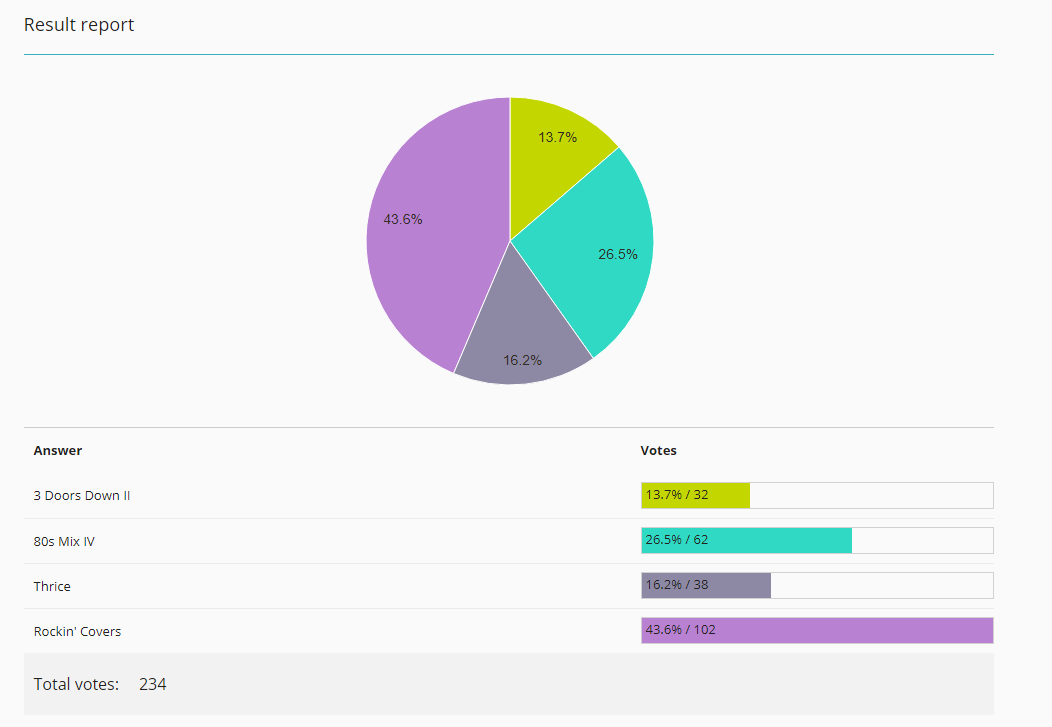
Task: Click the 26.5% label in pie chart
Action: click(617, 254)
